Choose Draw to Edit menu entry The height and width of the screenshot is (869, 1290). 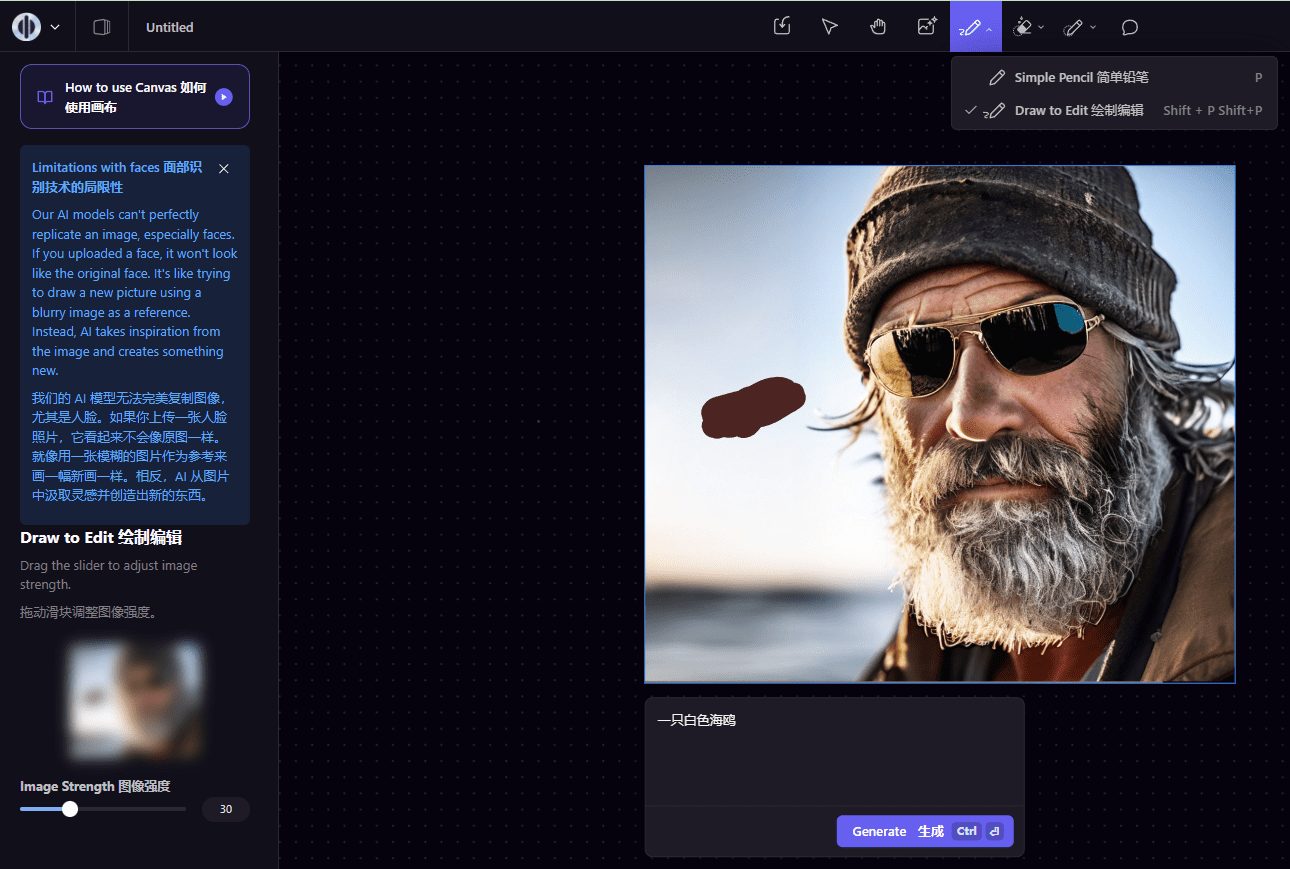(1114, 110)
